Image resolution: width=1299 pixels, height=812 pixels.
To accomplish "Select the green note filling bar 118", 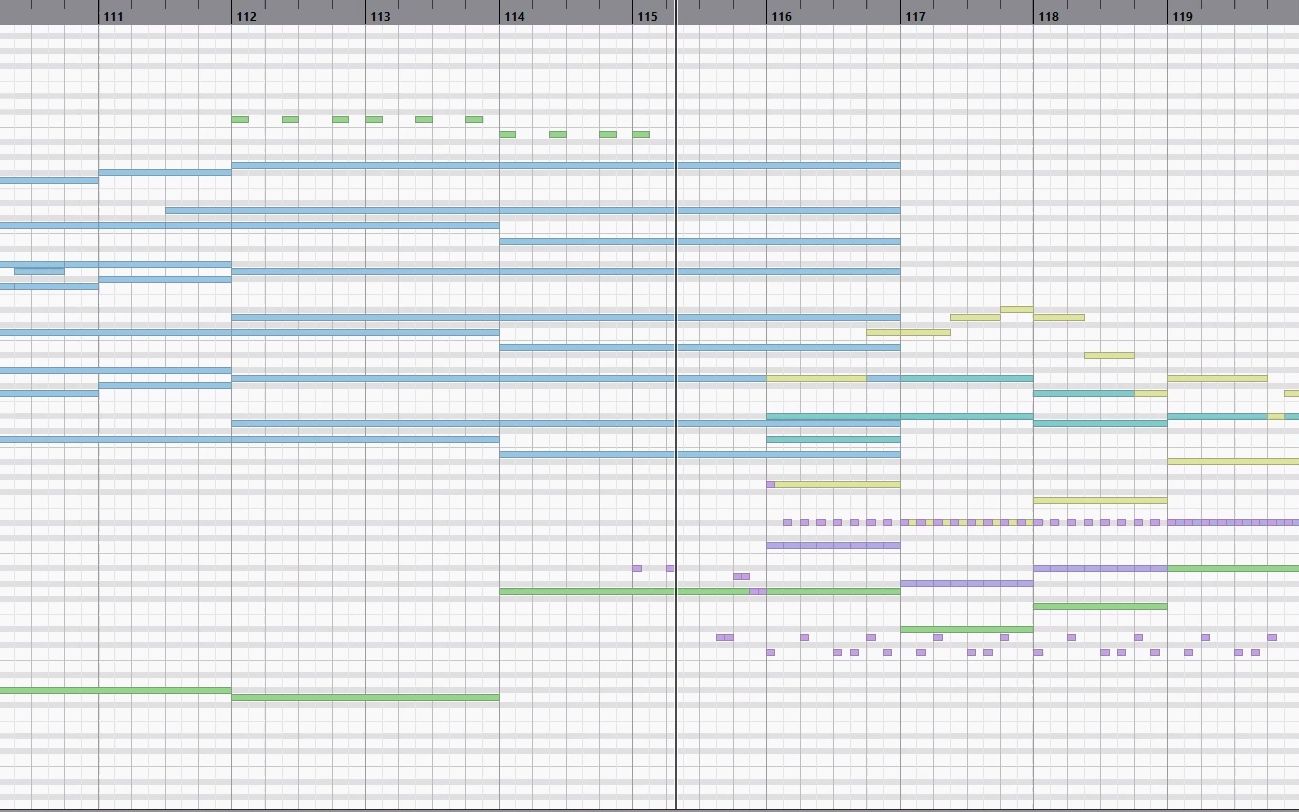I will [1100, 606].
